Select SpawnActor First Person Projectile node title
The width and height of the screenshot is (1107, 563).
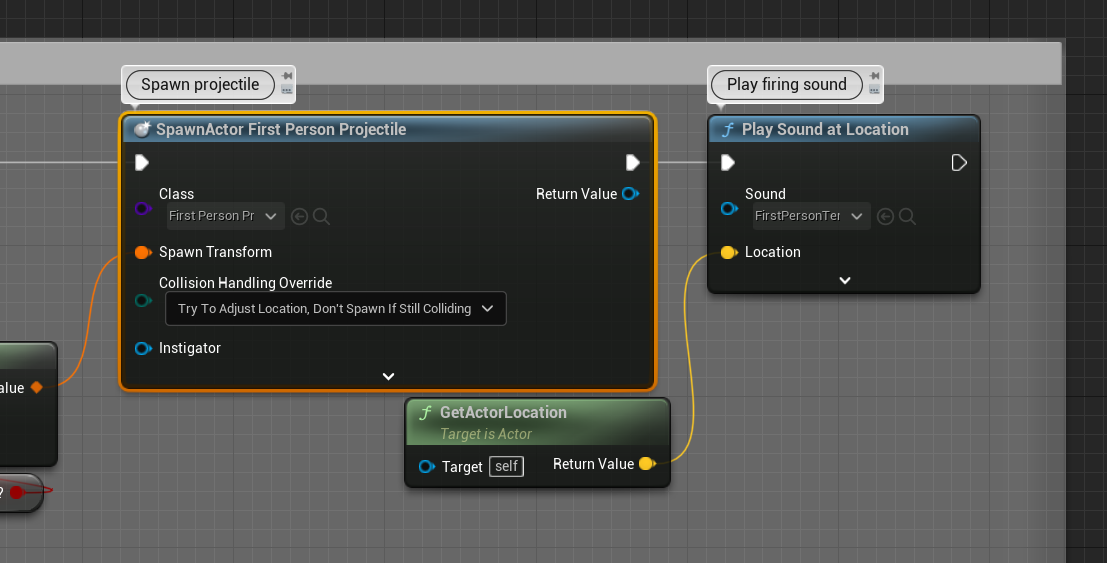[x=281, y=129]
